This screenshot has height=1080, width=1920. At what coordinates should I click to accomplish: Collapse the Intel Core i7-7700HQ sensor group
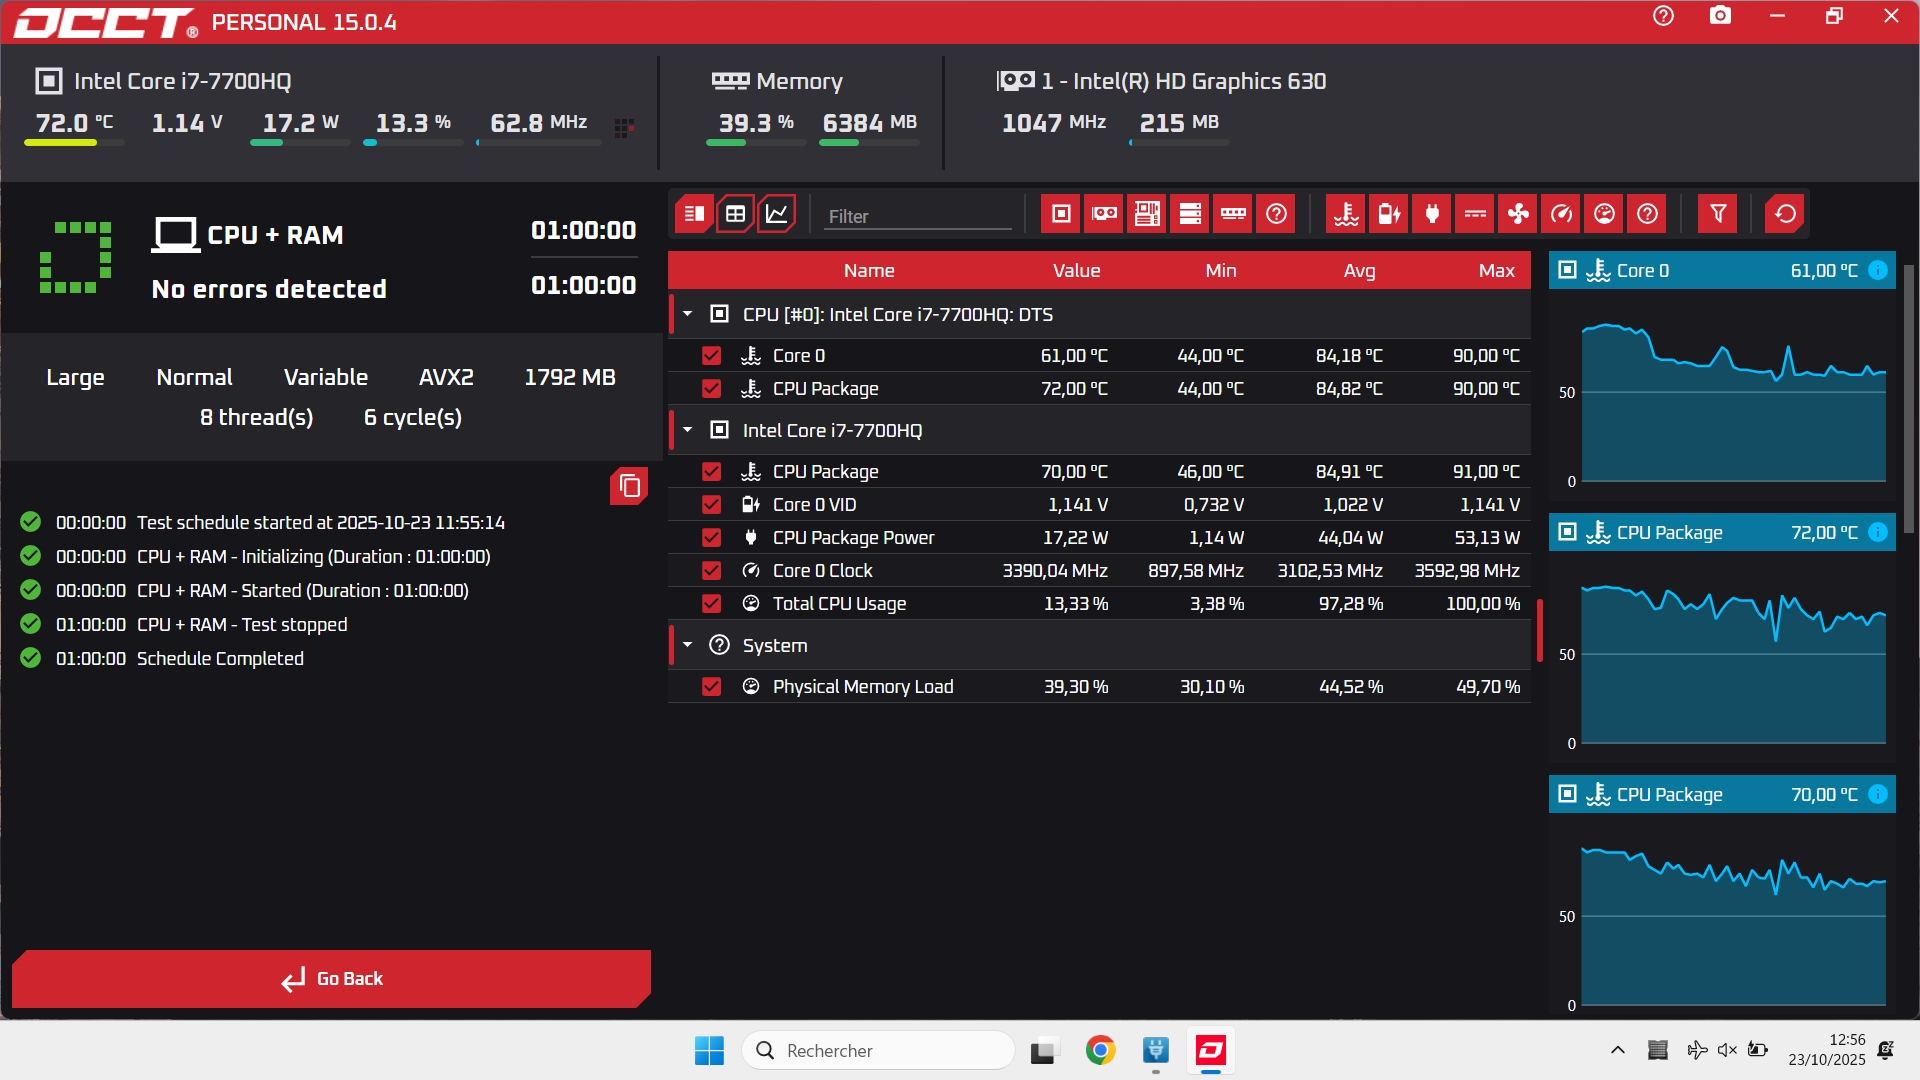click(x=688, y=431)
